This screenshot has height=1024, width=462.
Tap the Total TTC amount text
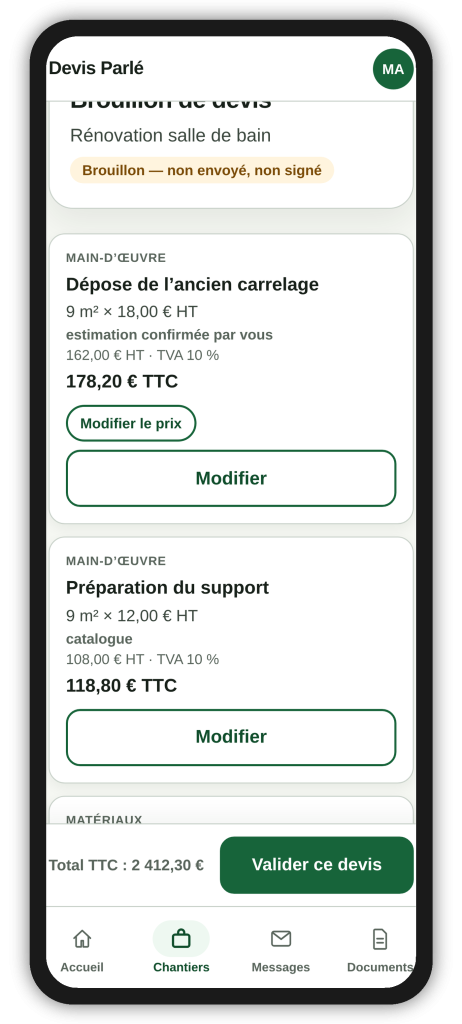126,865
